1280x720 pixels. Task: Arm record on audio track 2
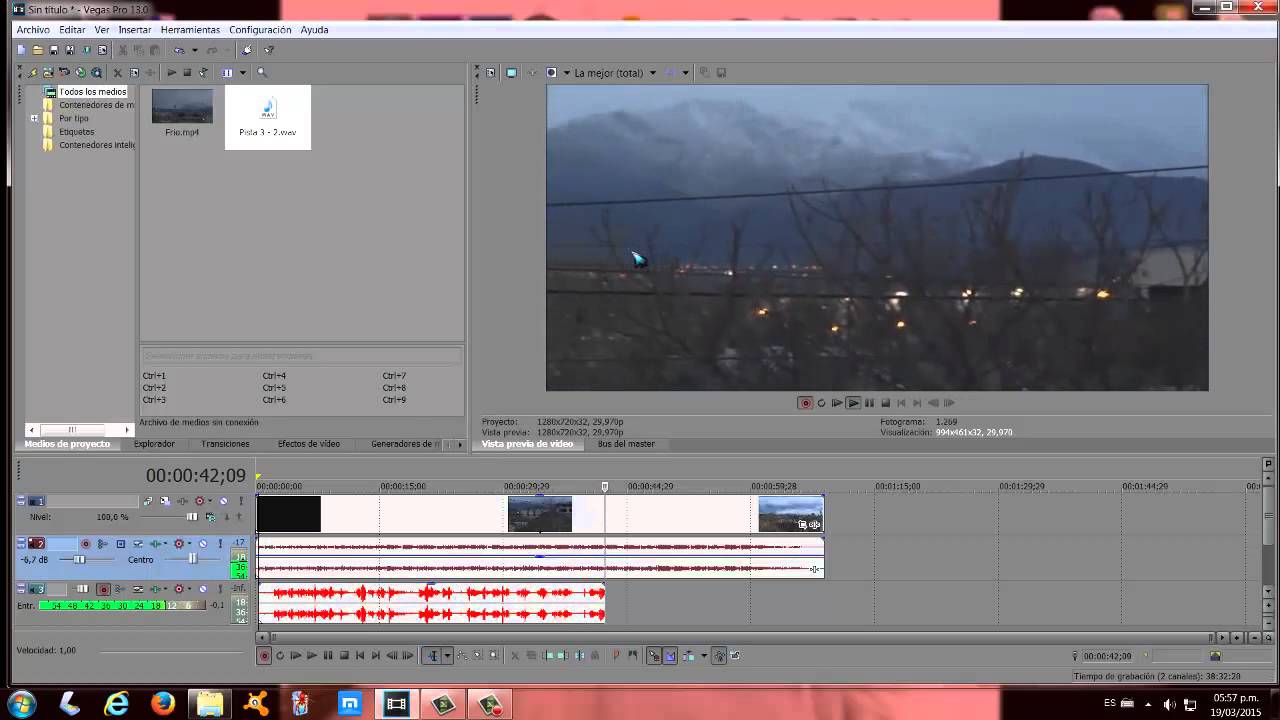pyautogui.click(x=85, y=544)
